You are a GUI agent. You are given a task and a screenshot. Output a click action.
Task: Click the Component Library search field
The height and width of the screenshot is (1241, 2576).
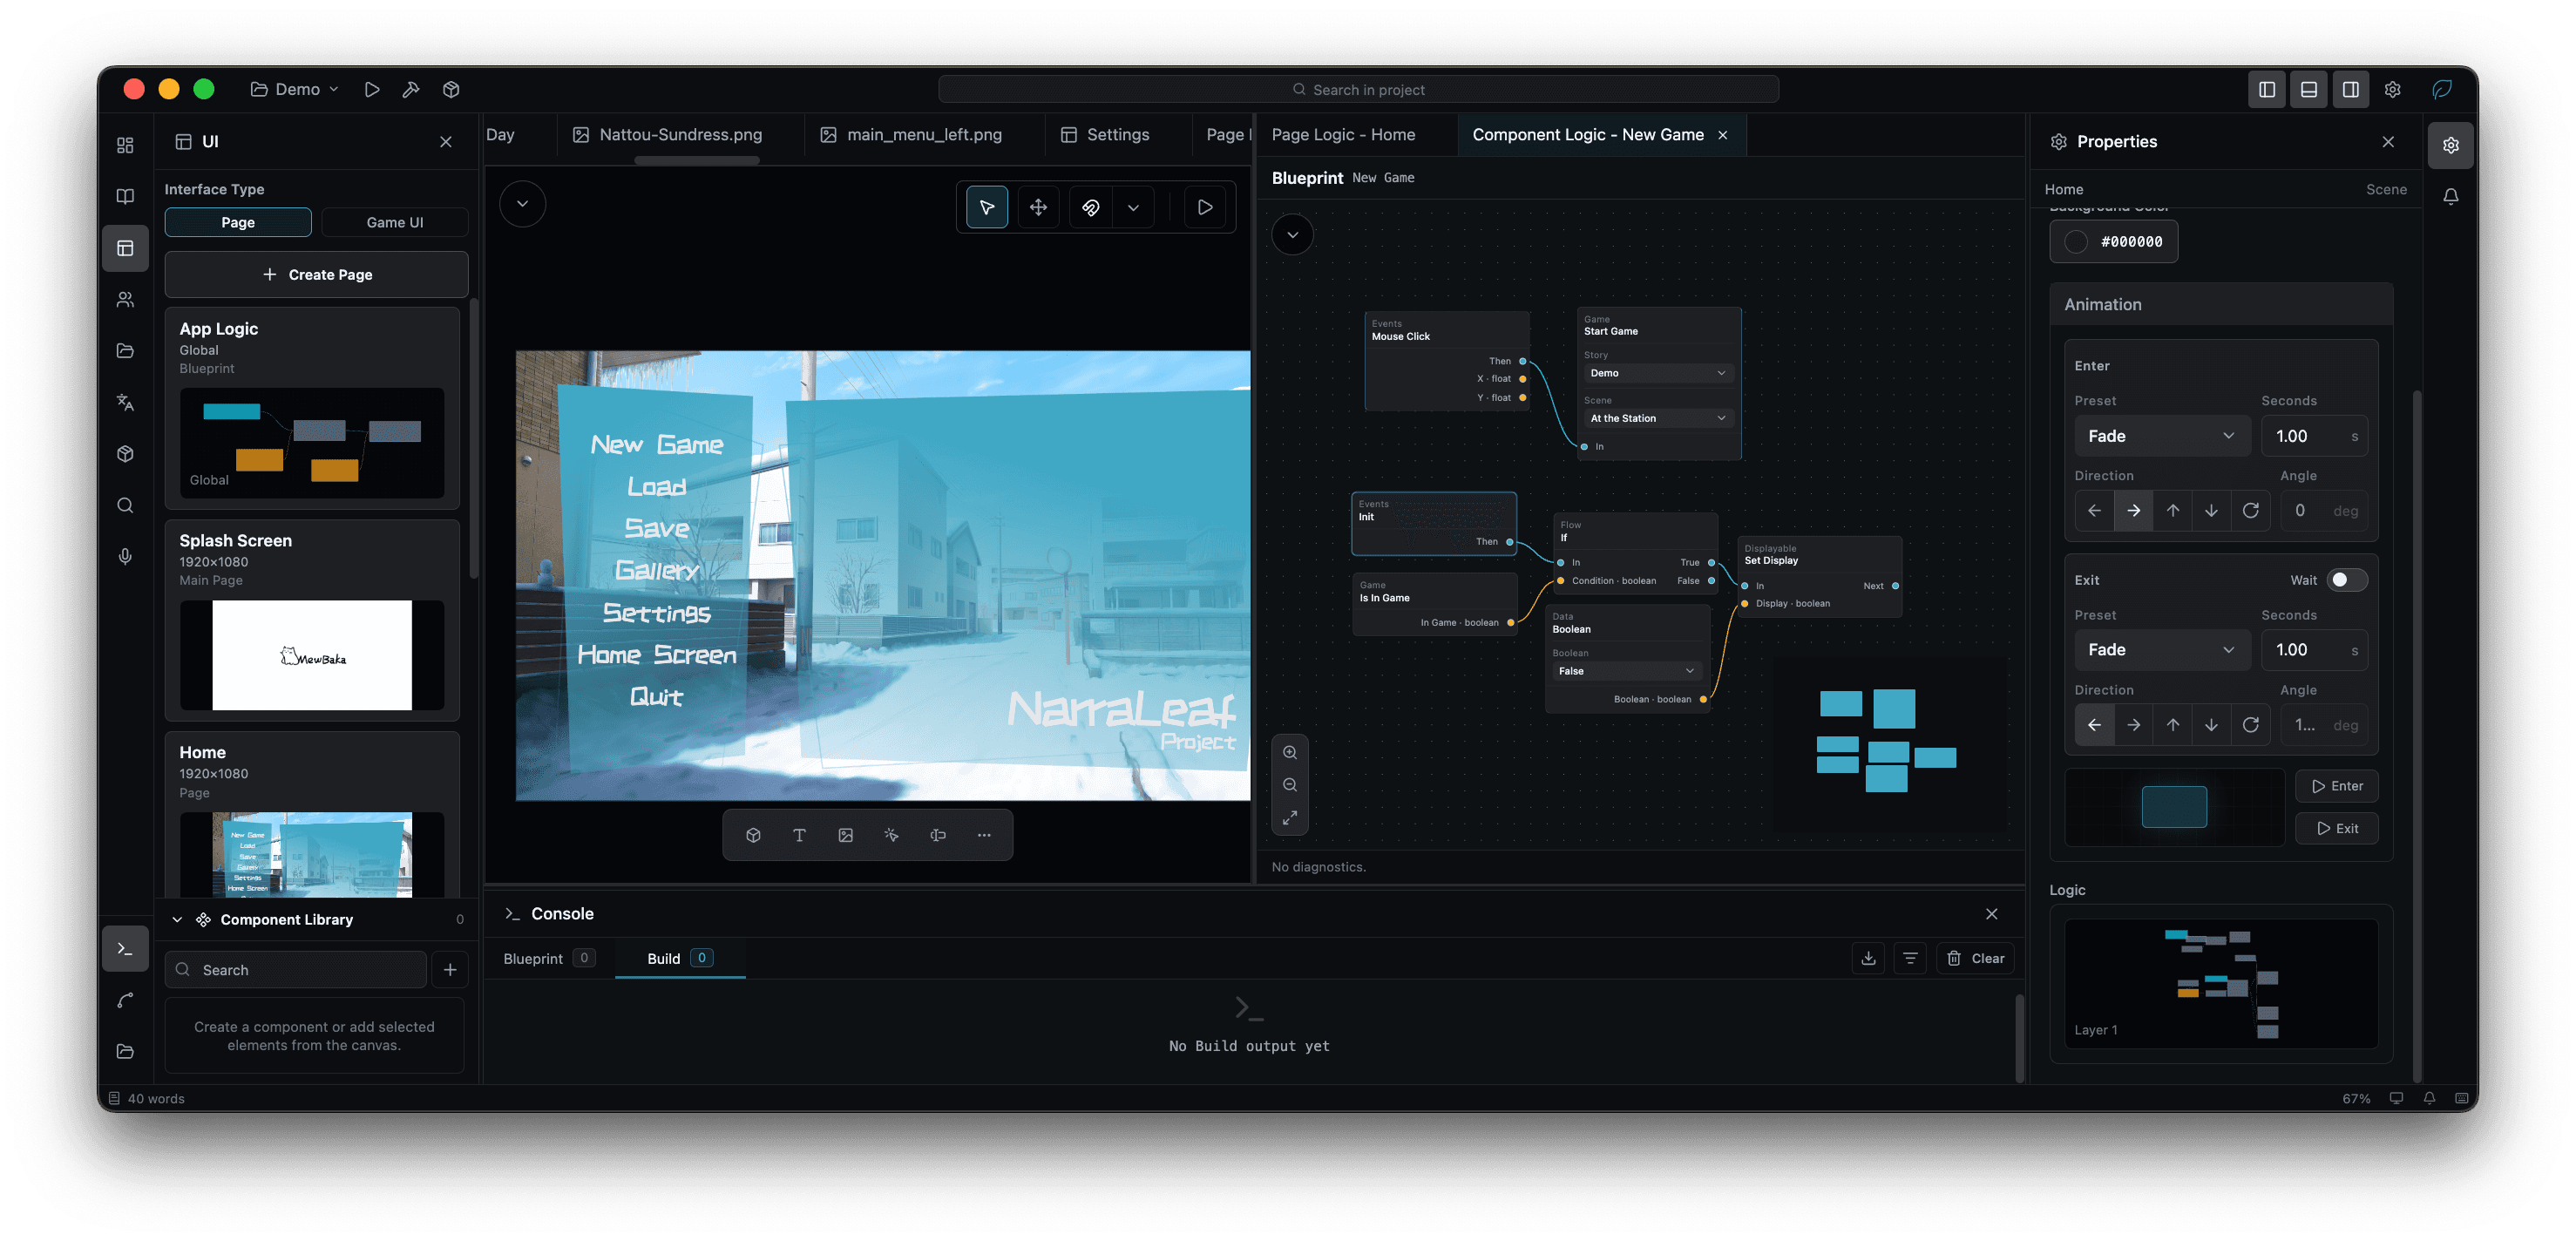296,970
